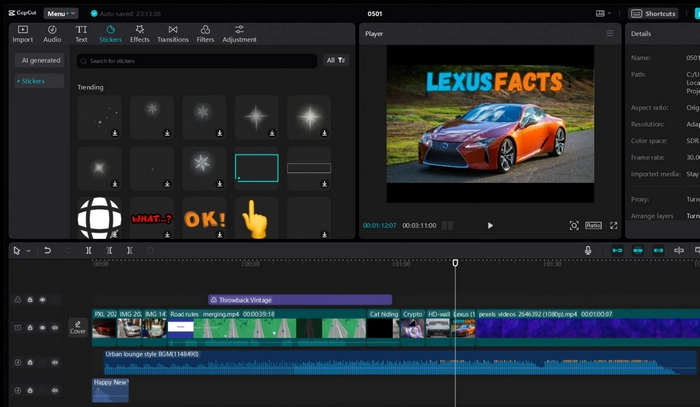Switch to the Audio tab
Screen dimensions: 700x407
point(52,34)
